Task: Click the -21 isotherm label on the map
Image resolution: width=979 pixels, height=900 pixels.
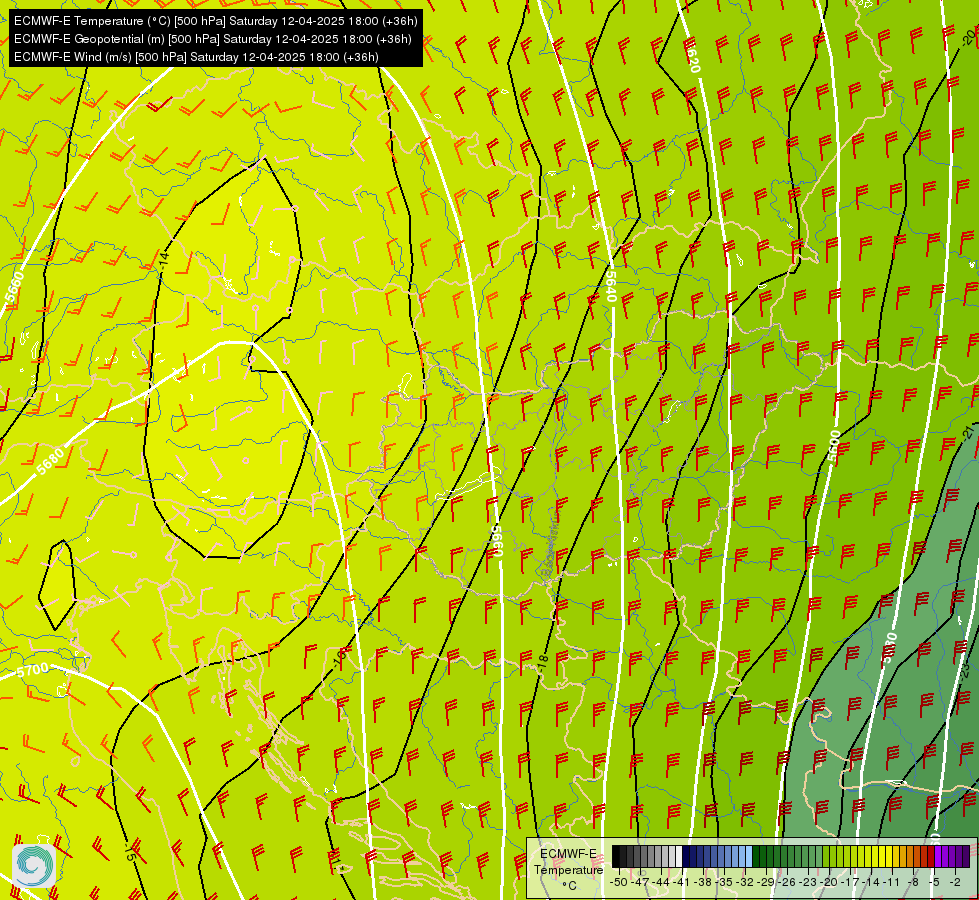Action: [969, 432]
